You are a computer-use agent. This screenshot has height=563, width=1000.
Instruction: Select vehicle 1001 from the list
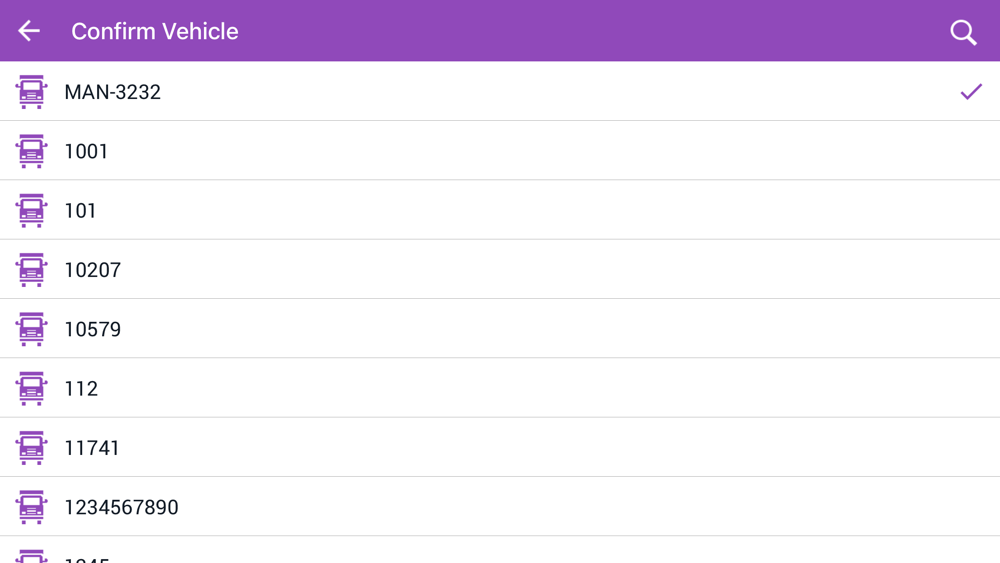click(x=86, y=151)
